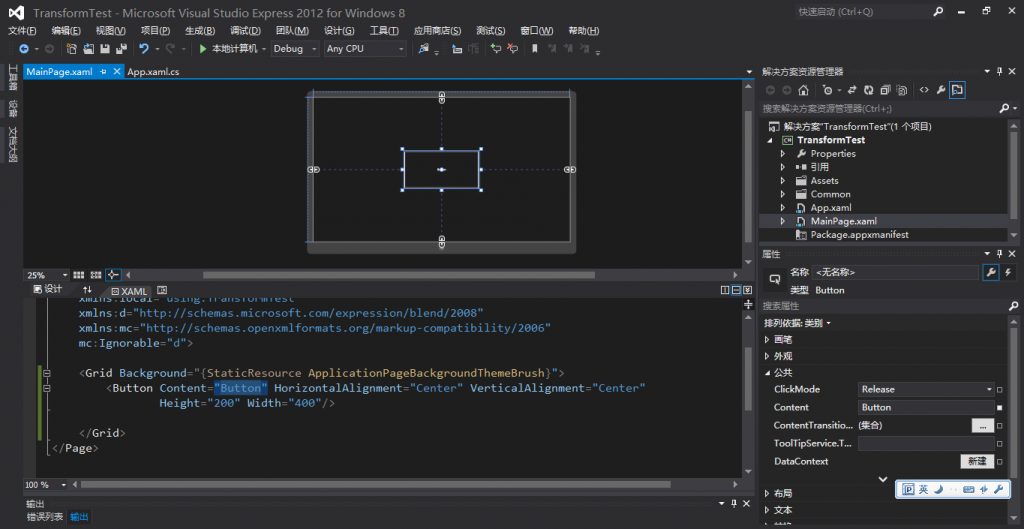This screenshot has width=1024, height=529.
Task: Click the designer horizontal scrollbar
Action: (400, 275)
